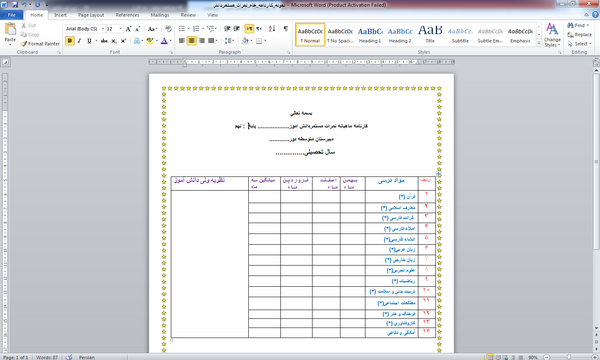This screenshot has height=360, width=600.
Task: Expand the Numbering list dropdown arrow
Action: tap(203, 29)
